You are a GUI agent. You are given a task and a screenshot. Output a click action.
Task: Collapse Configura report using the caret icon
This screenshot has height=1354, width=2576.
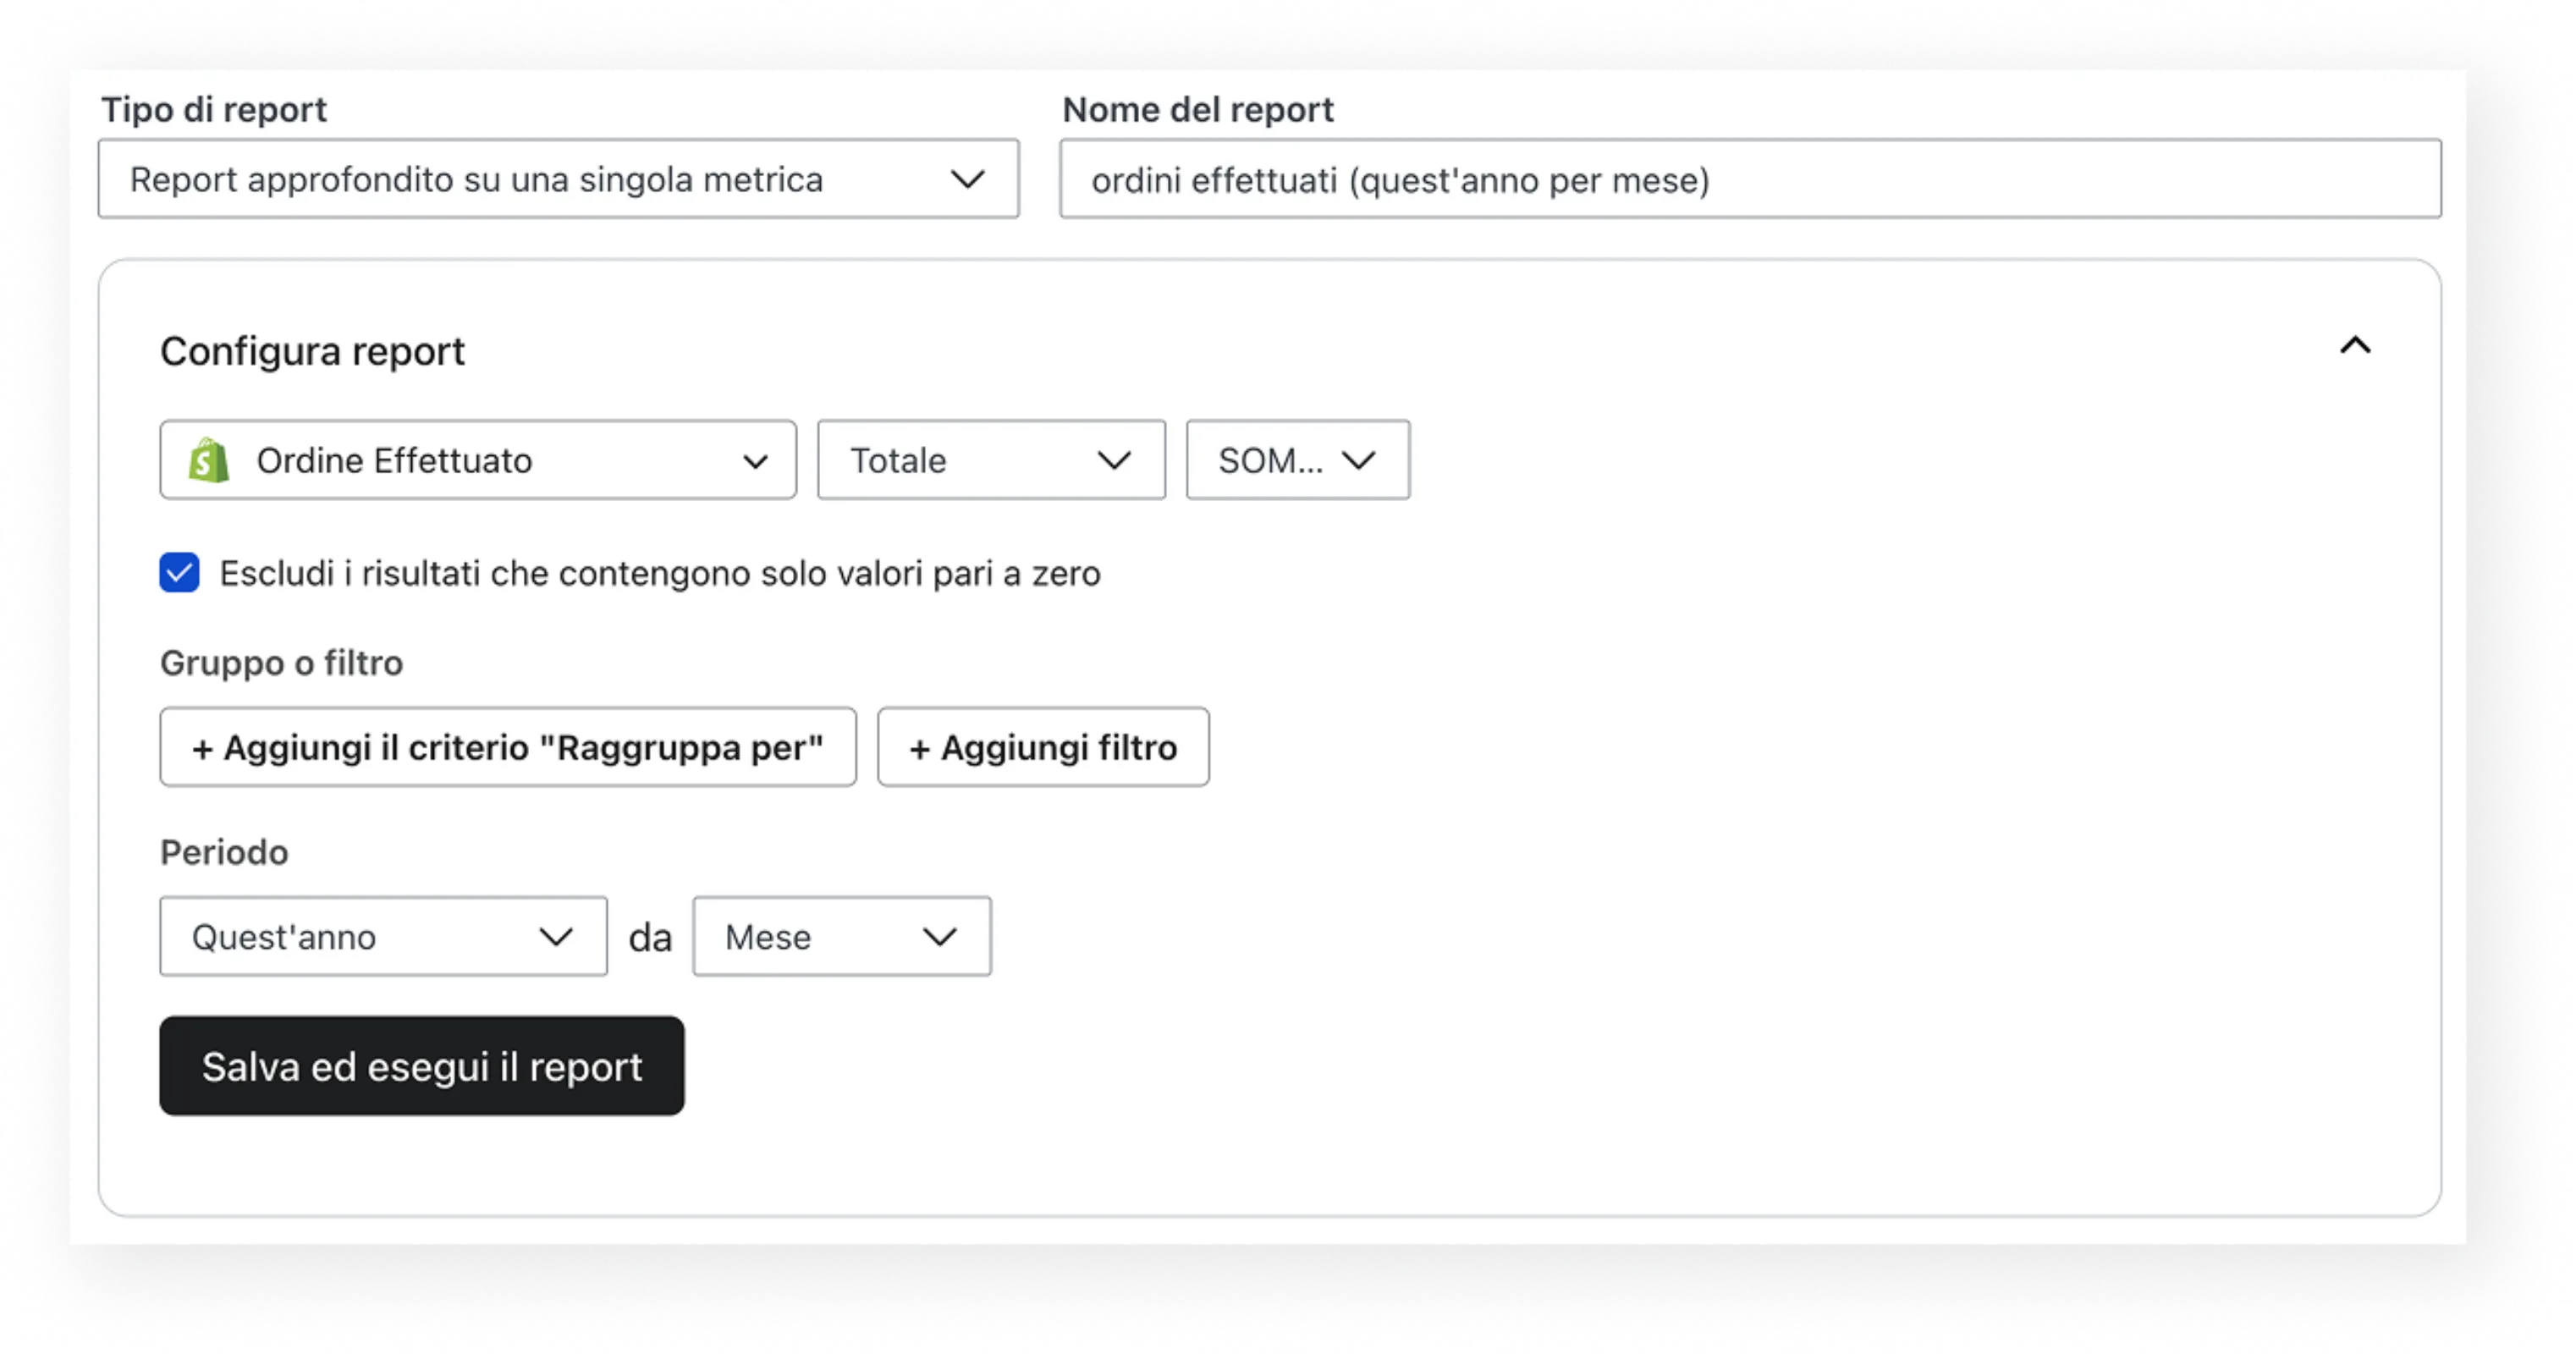pos(2357,347)
